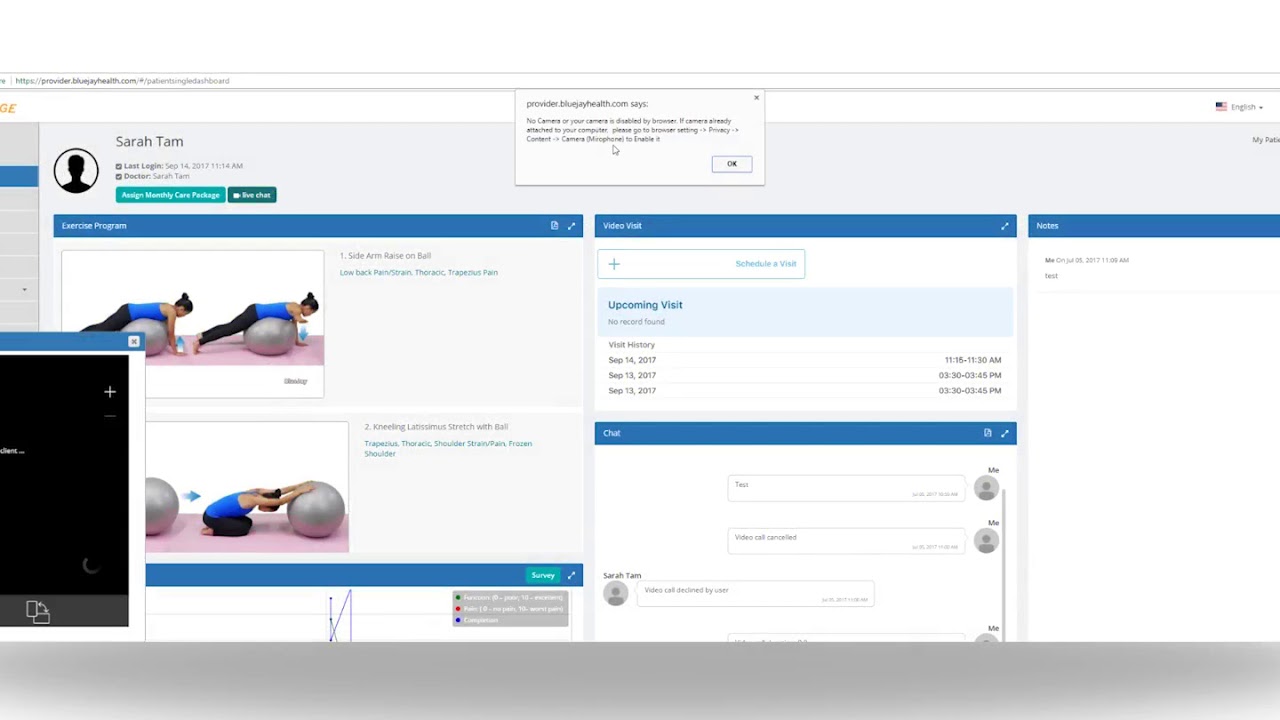Image resolution: width=1280 pixels, height=720 pixels.
Task: Click Trapezius, Thoracic, Shoulder Strain tags link
Action: [448, 448]
